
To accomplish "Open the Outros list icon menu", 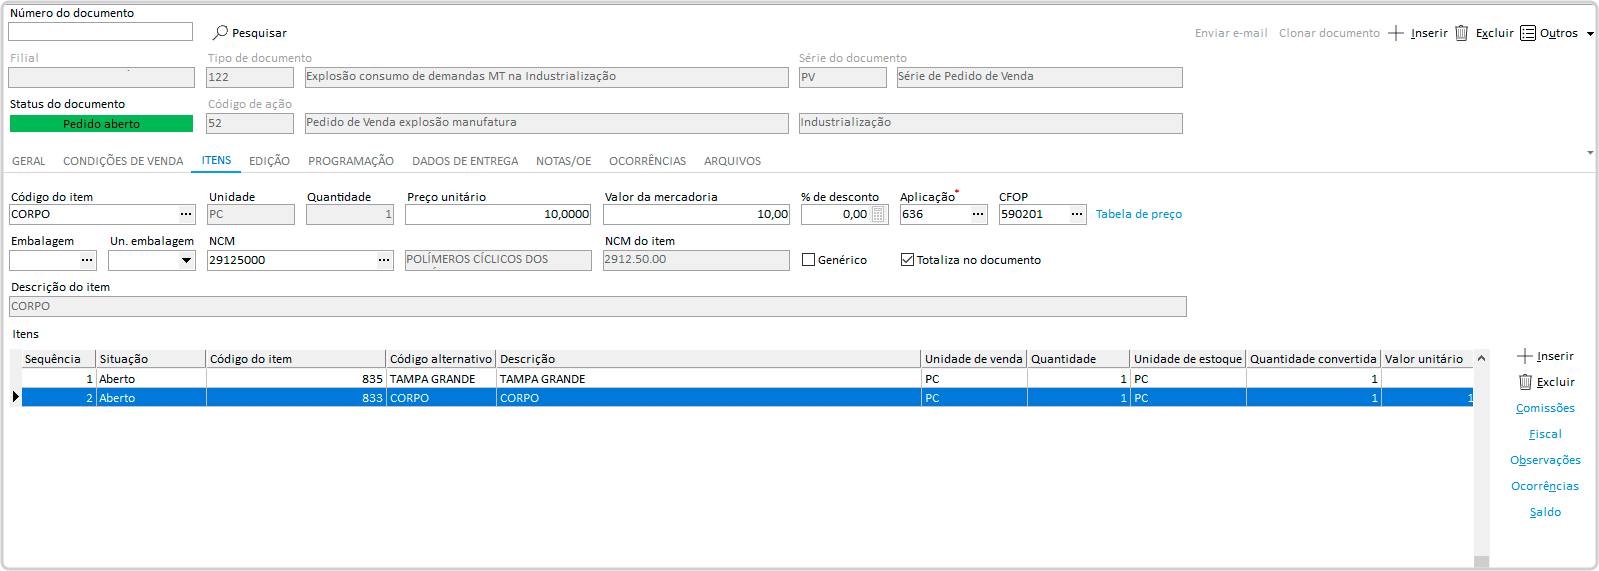I will (x=1528, y=33).
